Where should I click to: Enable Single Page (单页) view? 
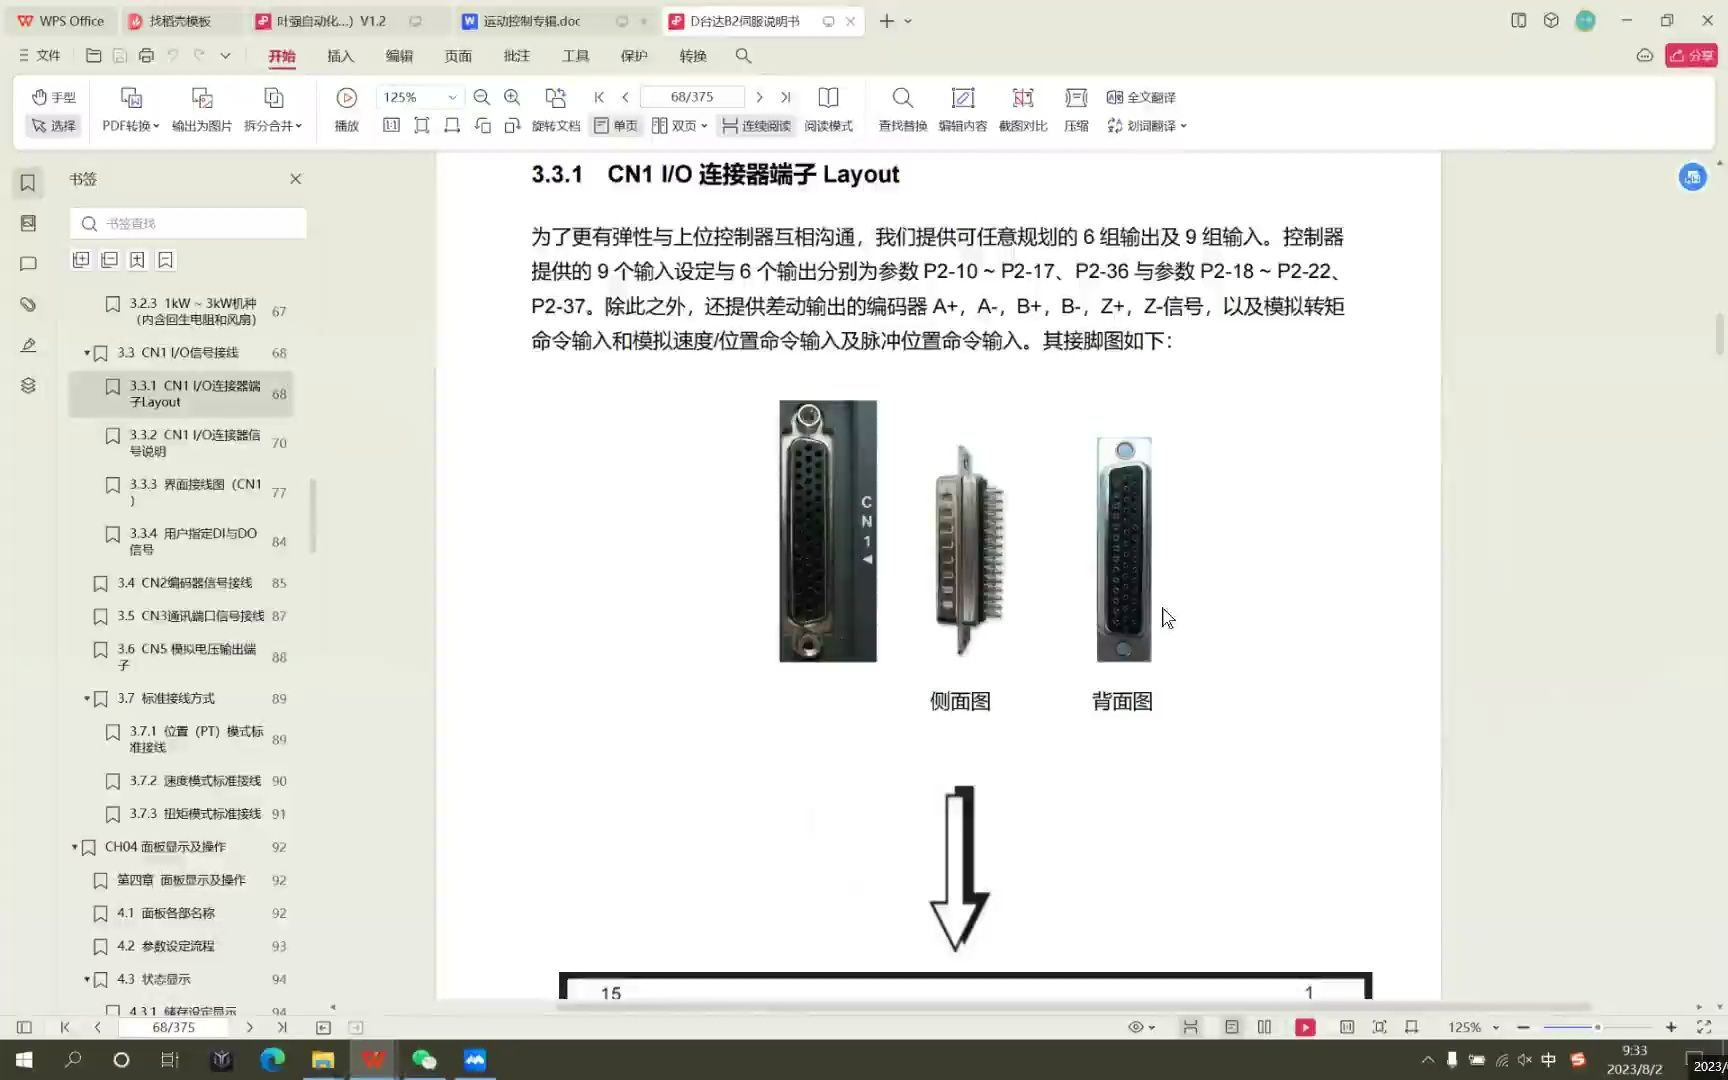pos(615,125)
